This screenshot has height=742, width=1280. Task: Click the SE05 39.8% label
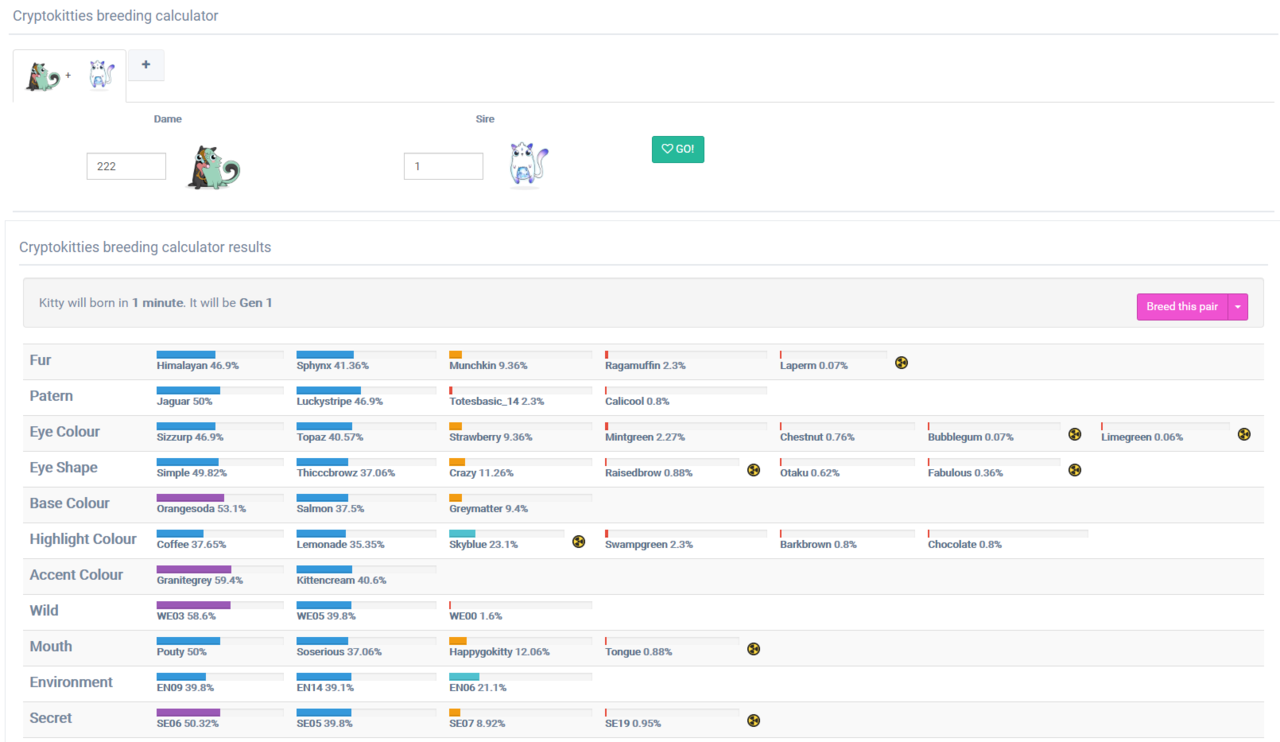pos(325,723)
